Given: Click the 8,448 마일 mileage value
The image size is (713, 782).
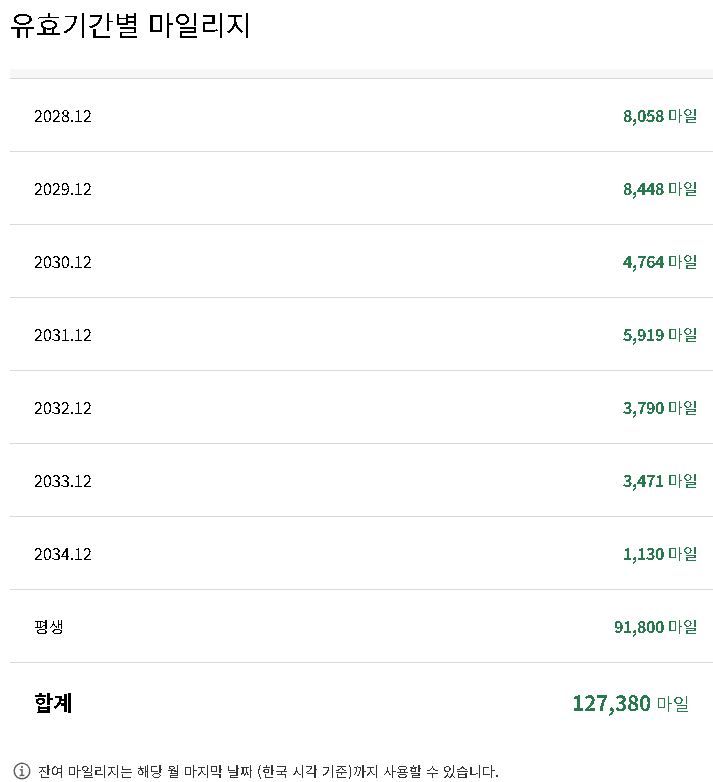Looking at the screenshot, I should click(x=659, y=189).
